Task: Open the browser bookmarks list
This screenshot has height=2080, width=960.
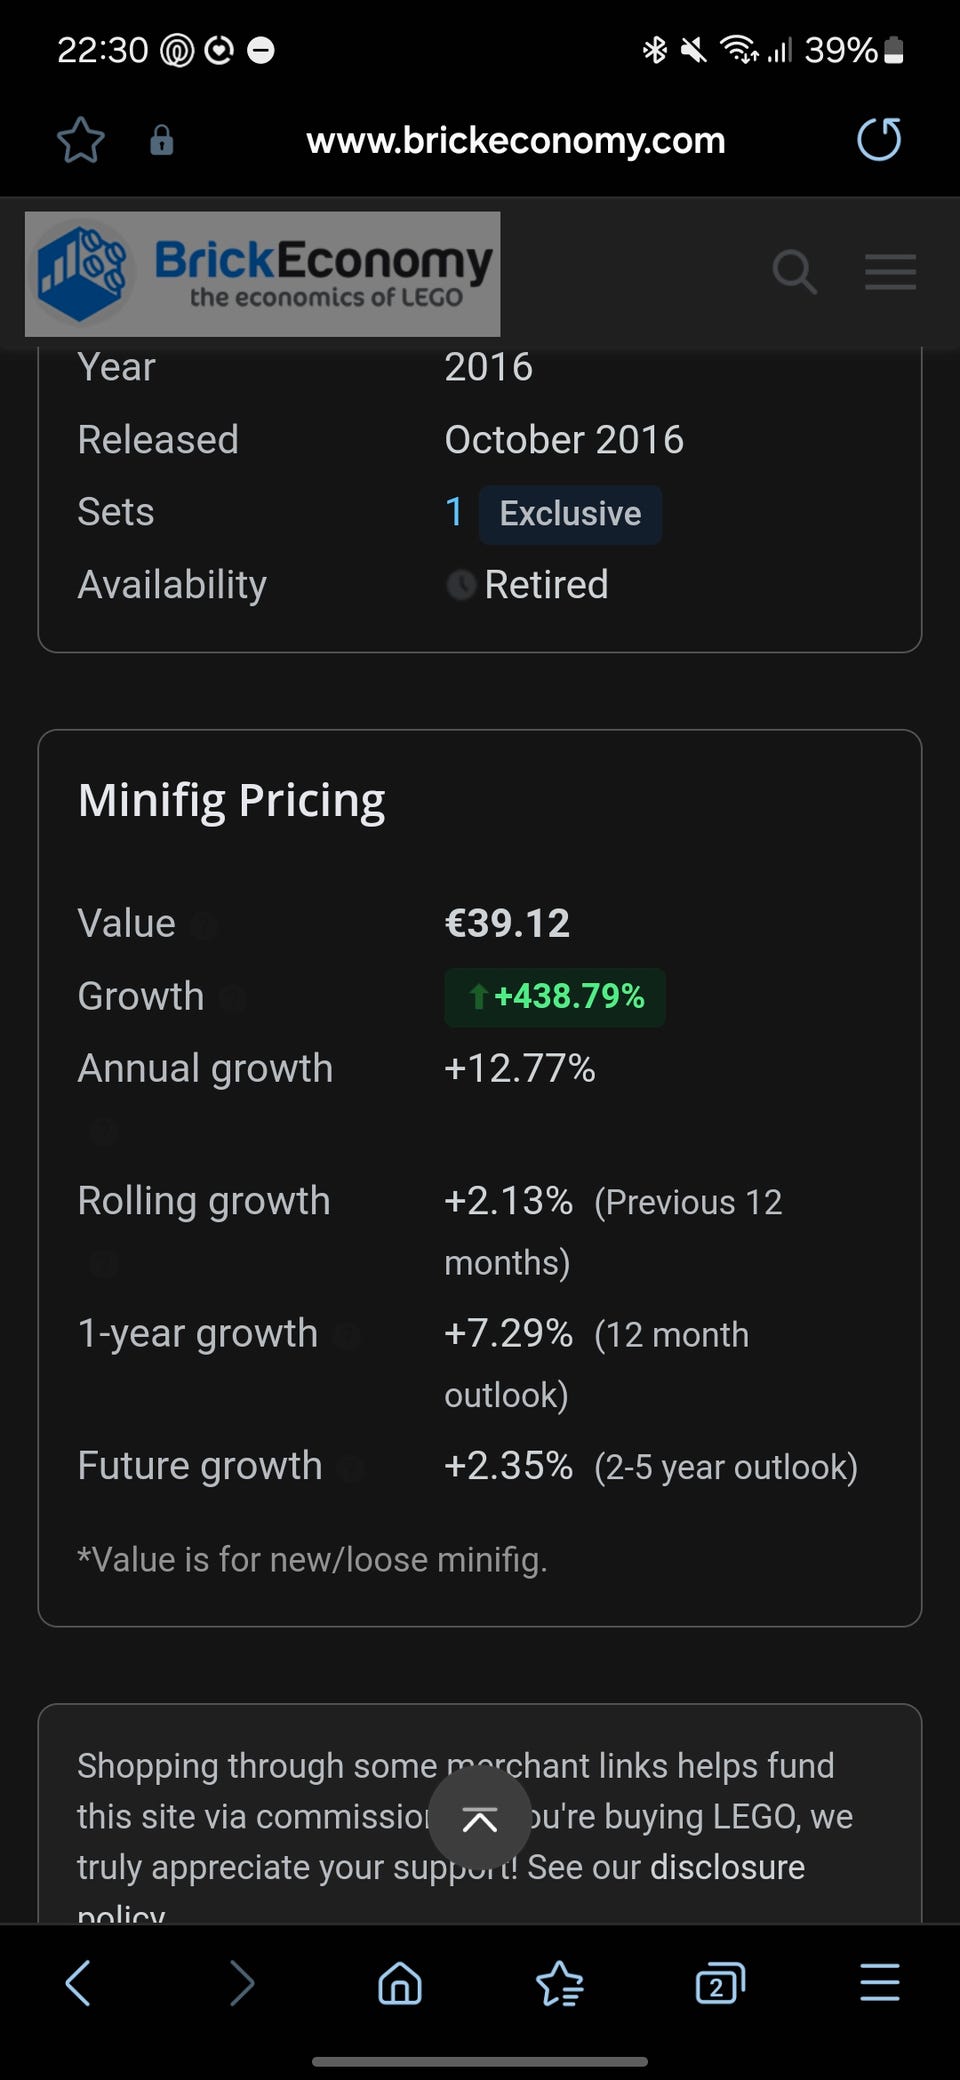Action: point(560,1982)
